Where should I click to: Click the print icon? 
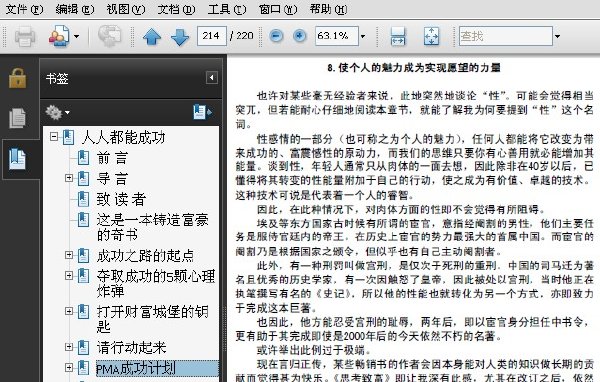(25, 36)
